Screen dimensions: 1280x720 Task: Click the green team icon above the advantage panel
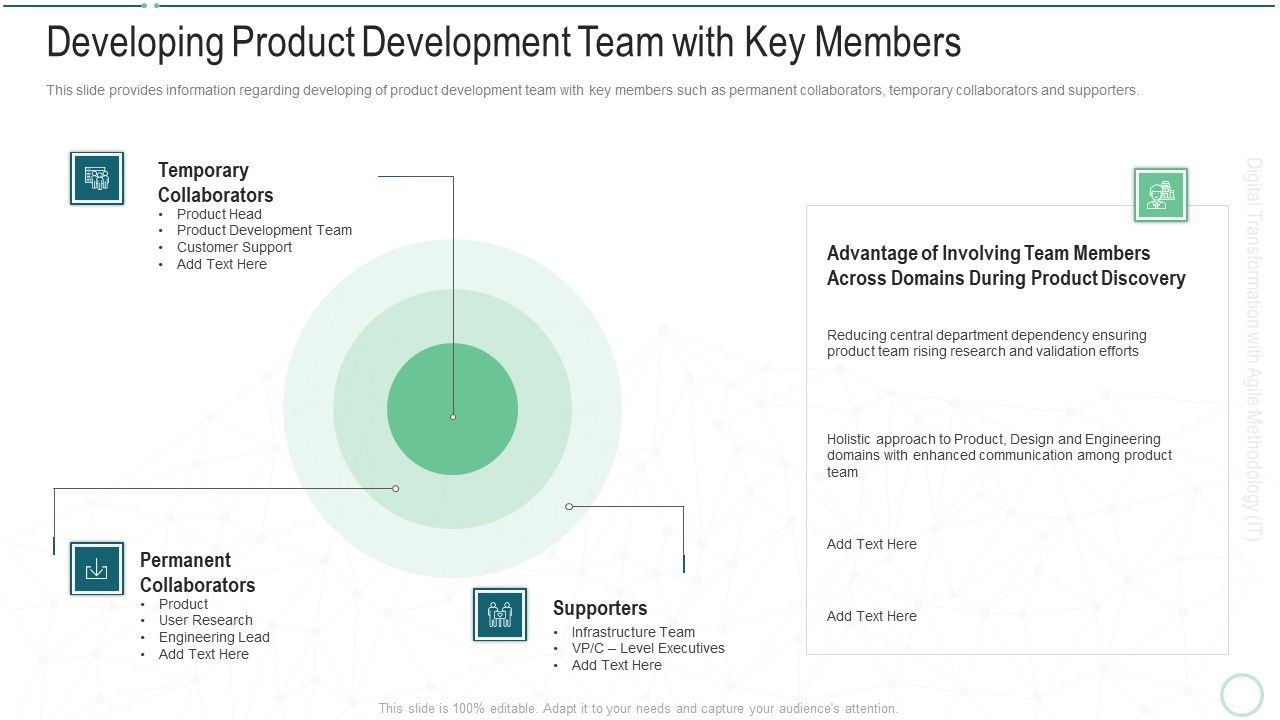click(1161, 194)
